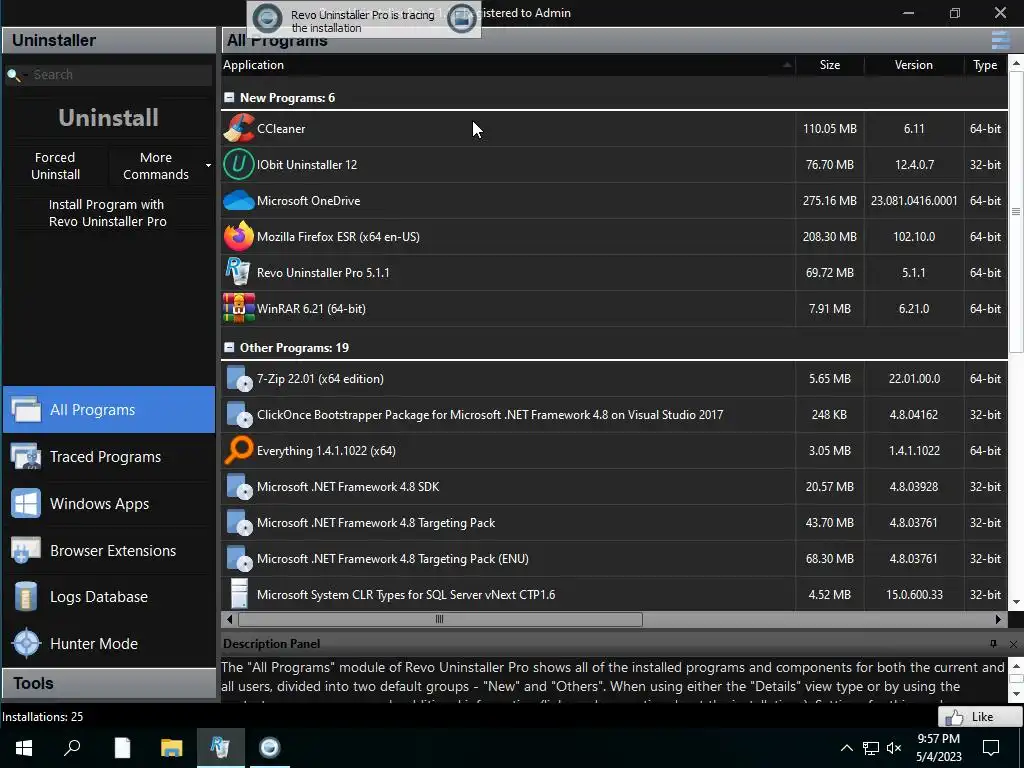
Task: Open the notification center icon
Action: point(991,748)
